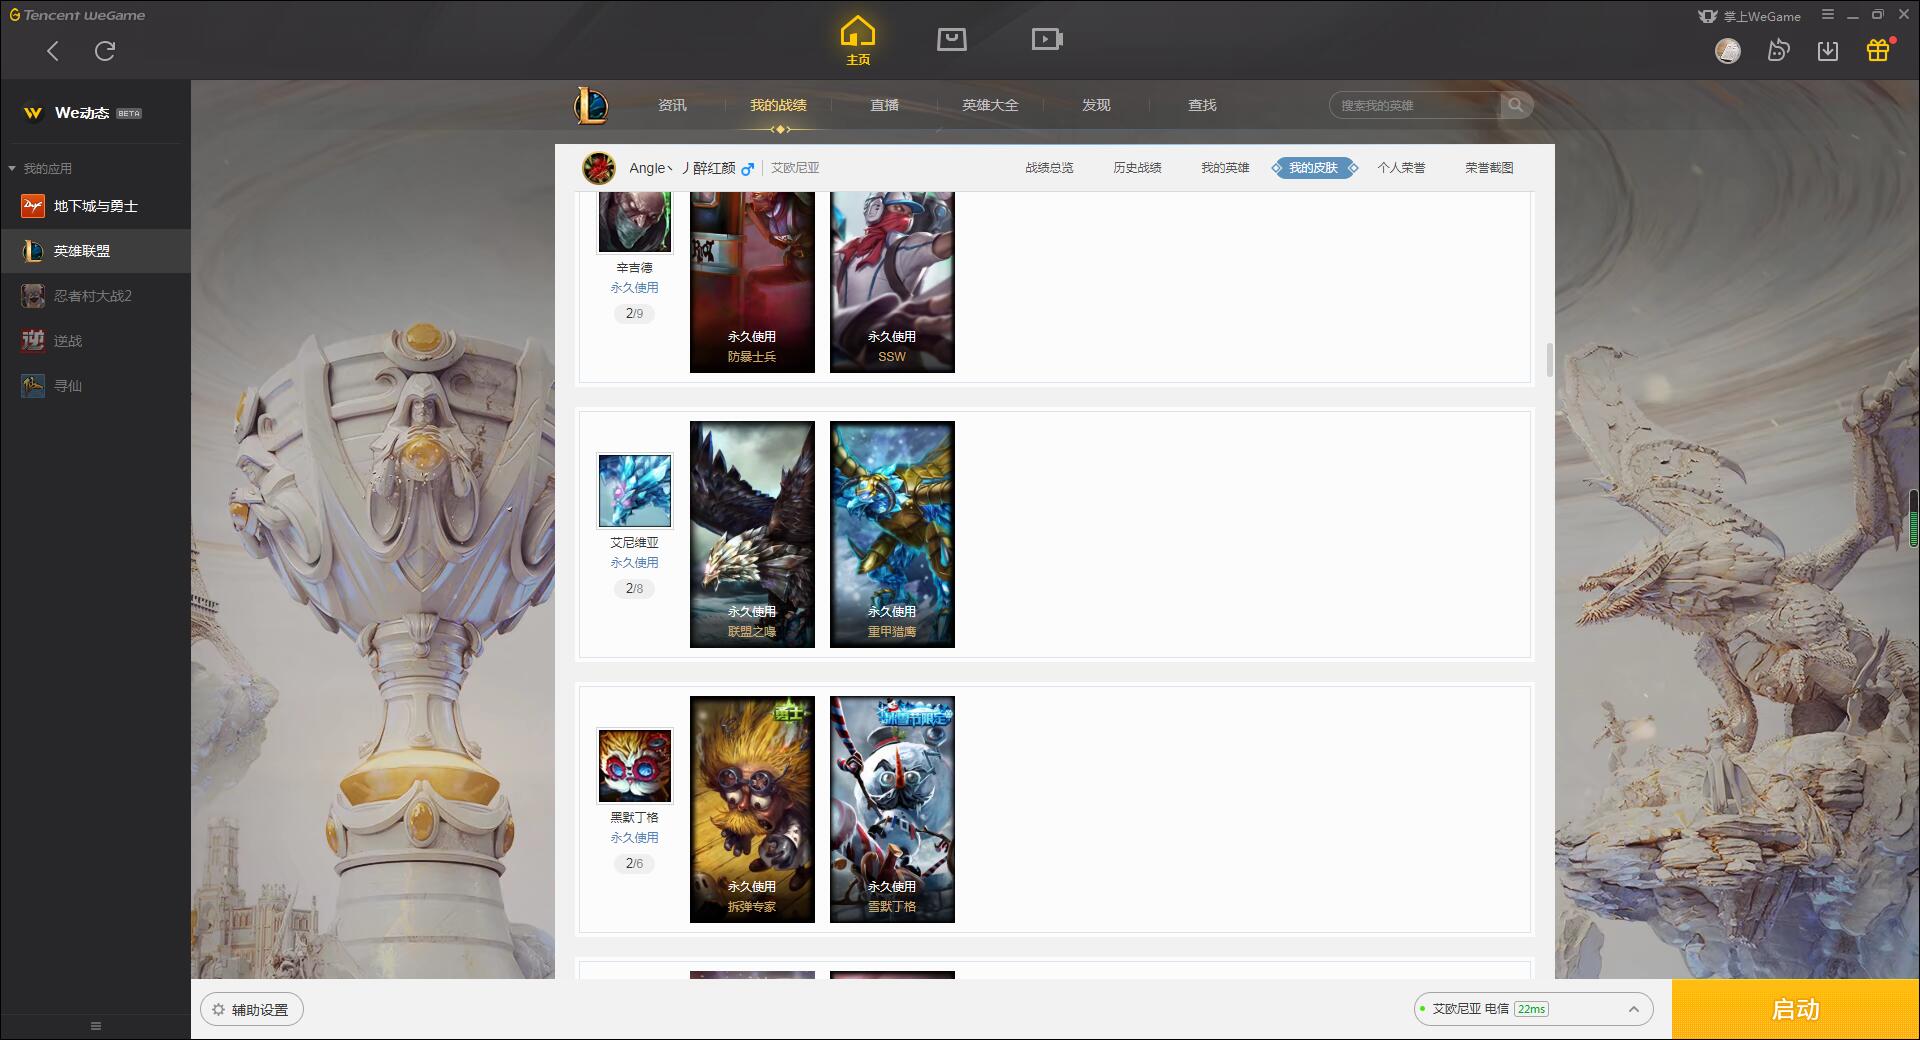Click the 艾尼维亚 champion portrait
Image resolution: width=1920 pixels, height=1040 pixels.
point(635,490)
